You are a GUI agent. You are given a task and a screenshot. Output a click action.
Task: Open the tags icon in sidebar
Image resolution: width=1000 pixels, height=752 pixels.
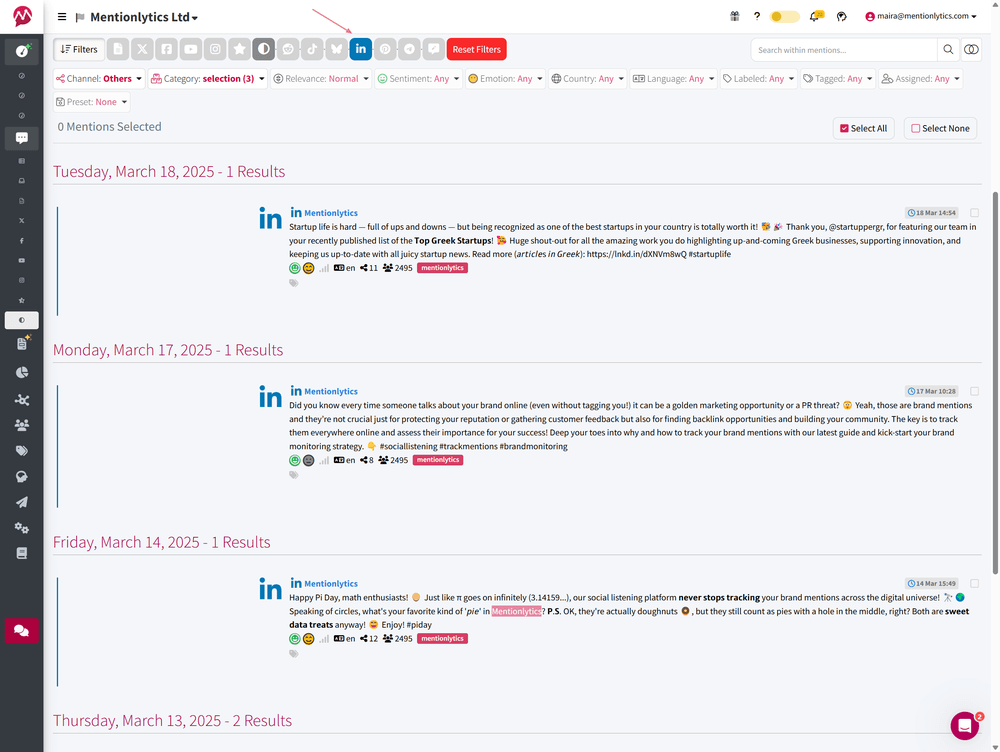point(22,451)
